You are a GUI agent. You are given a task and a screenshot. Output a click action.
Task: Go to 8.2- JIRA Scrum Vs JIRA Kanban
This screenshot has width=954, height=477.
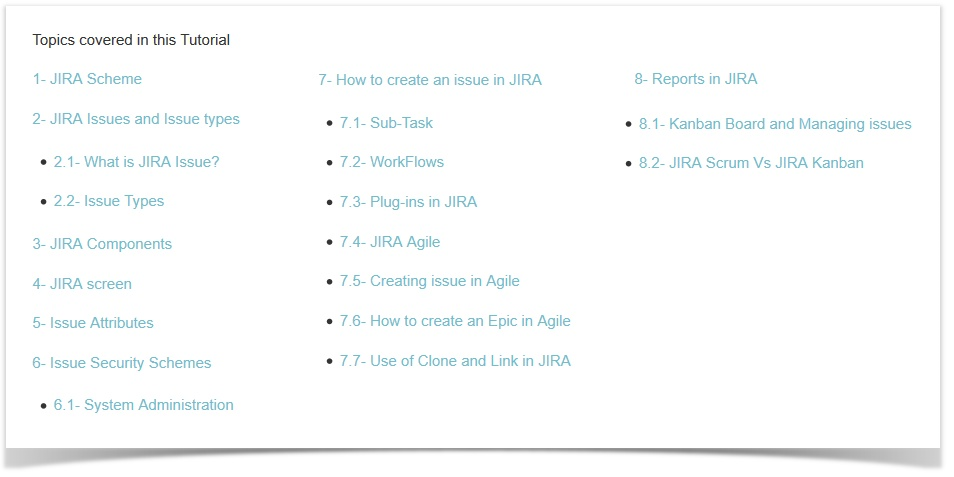click(751, 164)
